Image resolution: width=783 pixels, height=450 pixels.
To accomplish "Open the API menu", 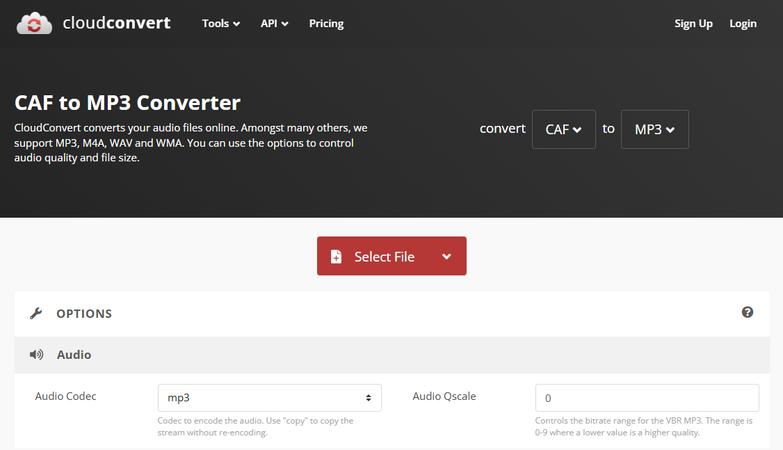I will 274,23.
